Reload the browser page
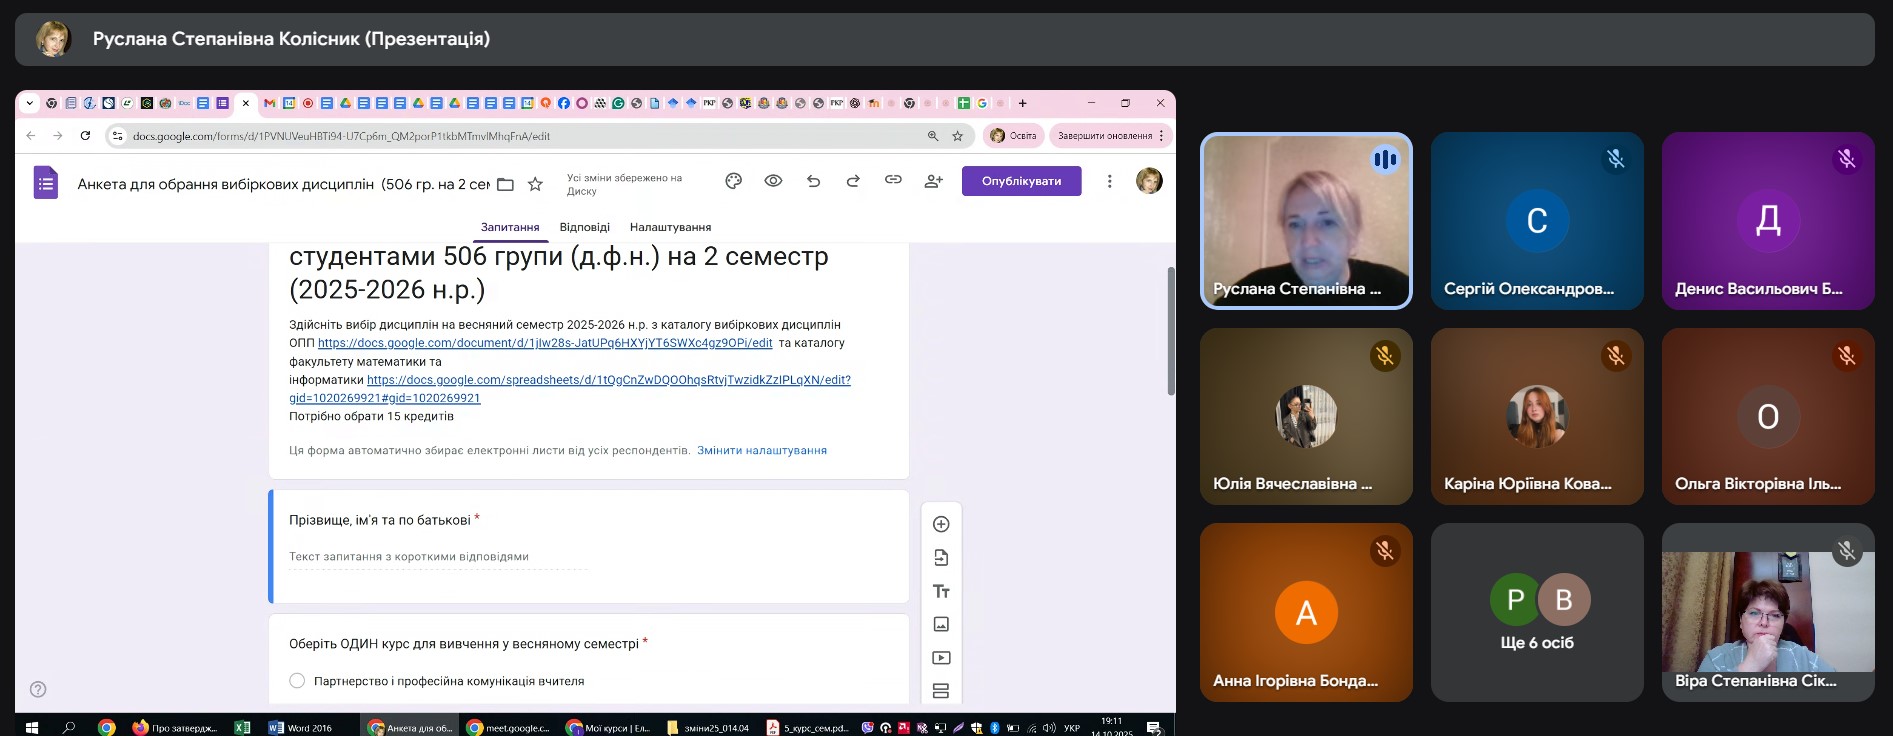The width and height of the screenshot is (1893, 736). [x=85, y=135]
